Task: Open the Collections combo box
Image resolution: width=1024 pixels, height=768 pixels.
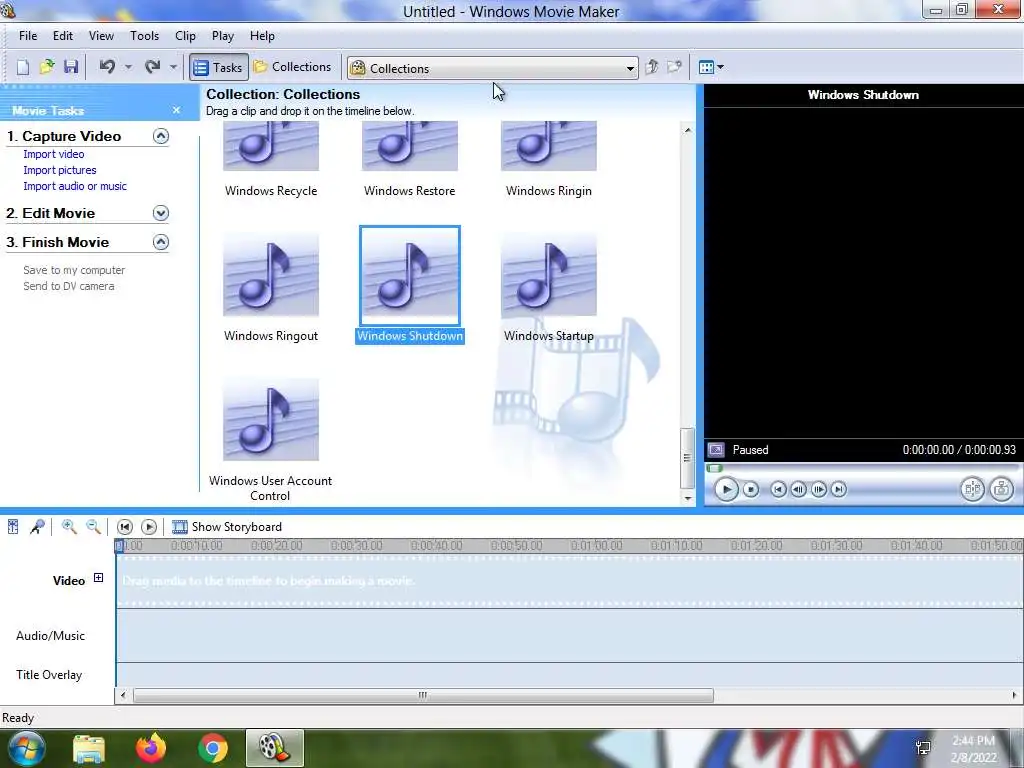Action: coord(492,68)
